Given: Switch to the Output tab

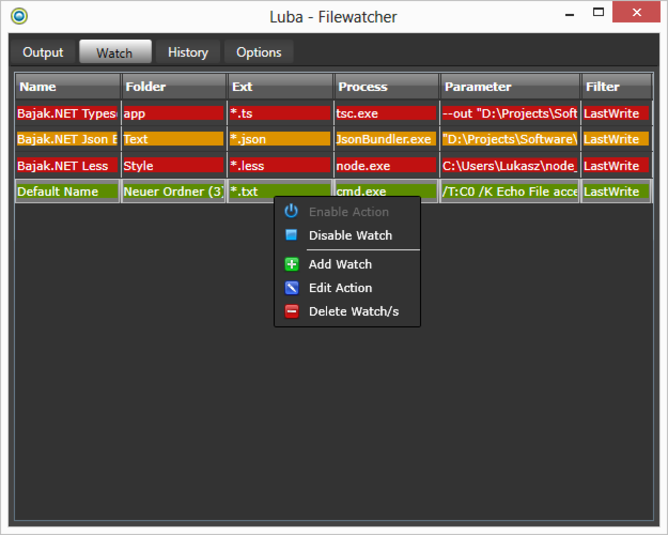Looking at the screenshot, I should (x=43, y=52).
